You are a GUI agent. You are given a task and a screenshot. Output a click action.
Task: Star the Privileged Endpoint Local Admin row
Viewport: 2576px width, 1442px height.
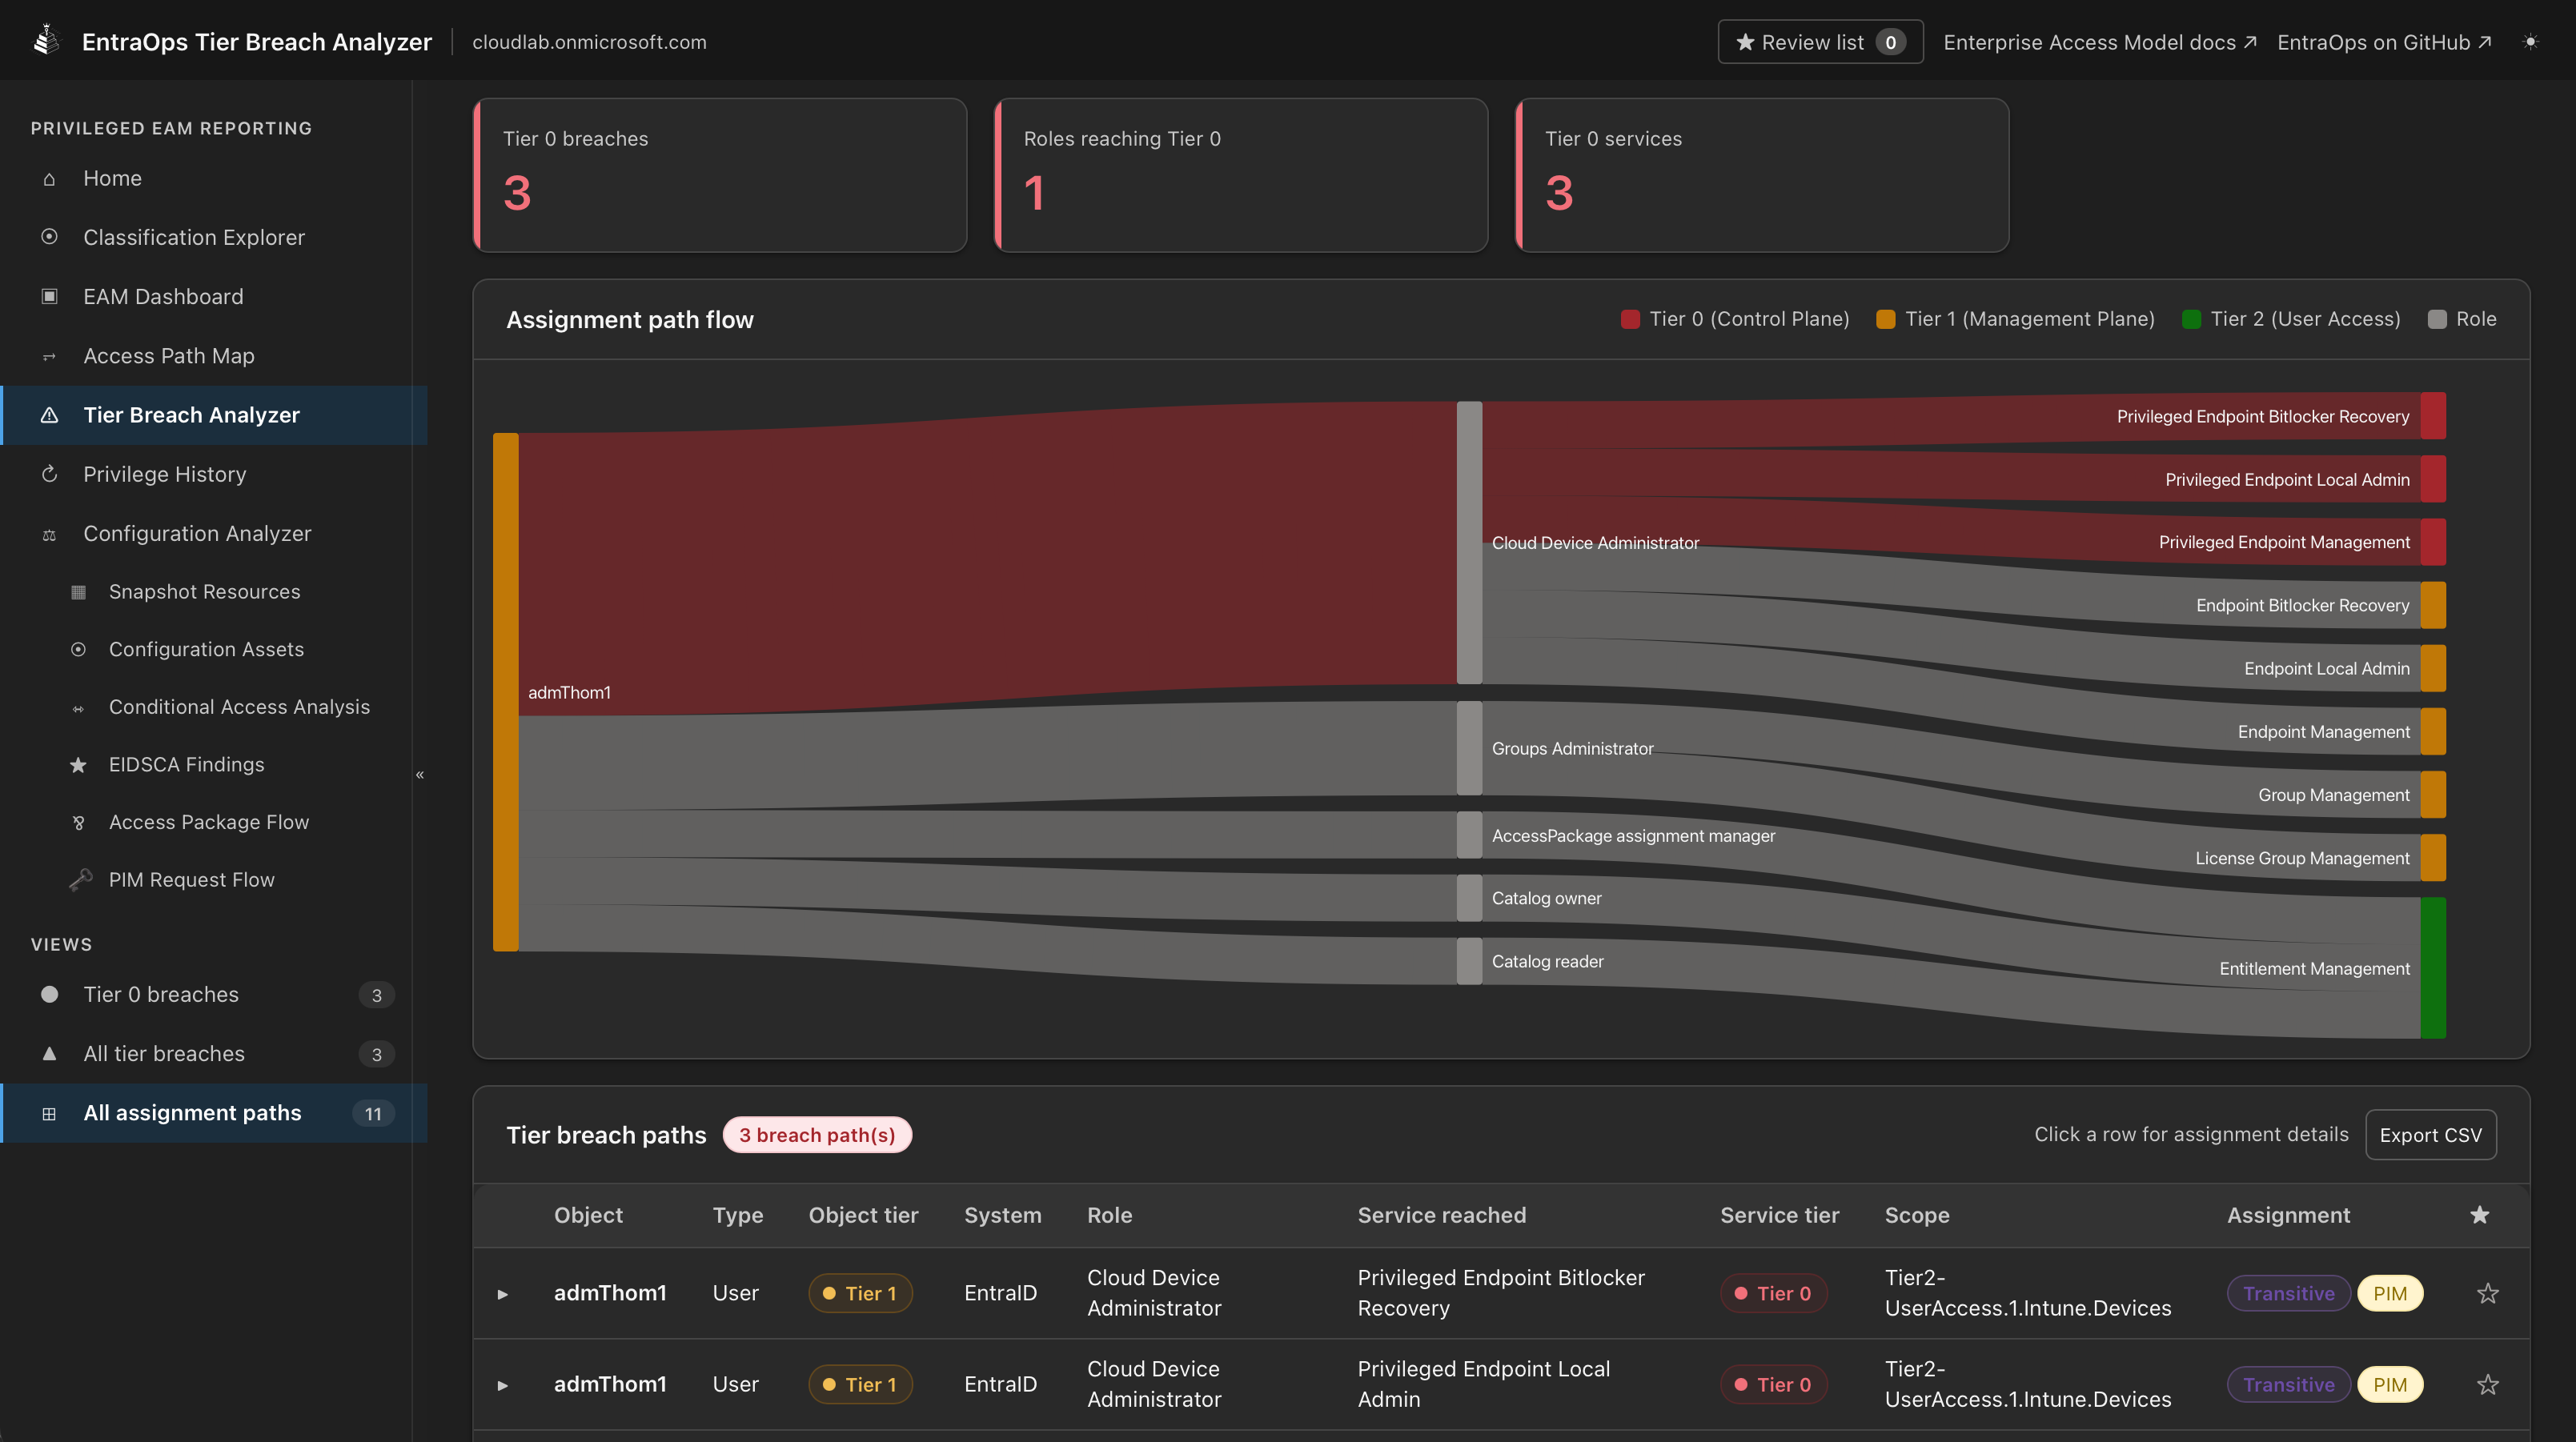pos(2488,1384)
